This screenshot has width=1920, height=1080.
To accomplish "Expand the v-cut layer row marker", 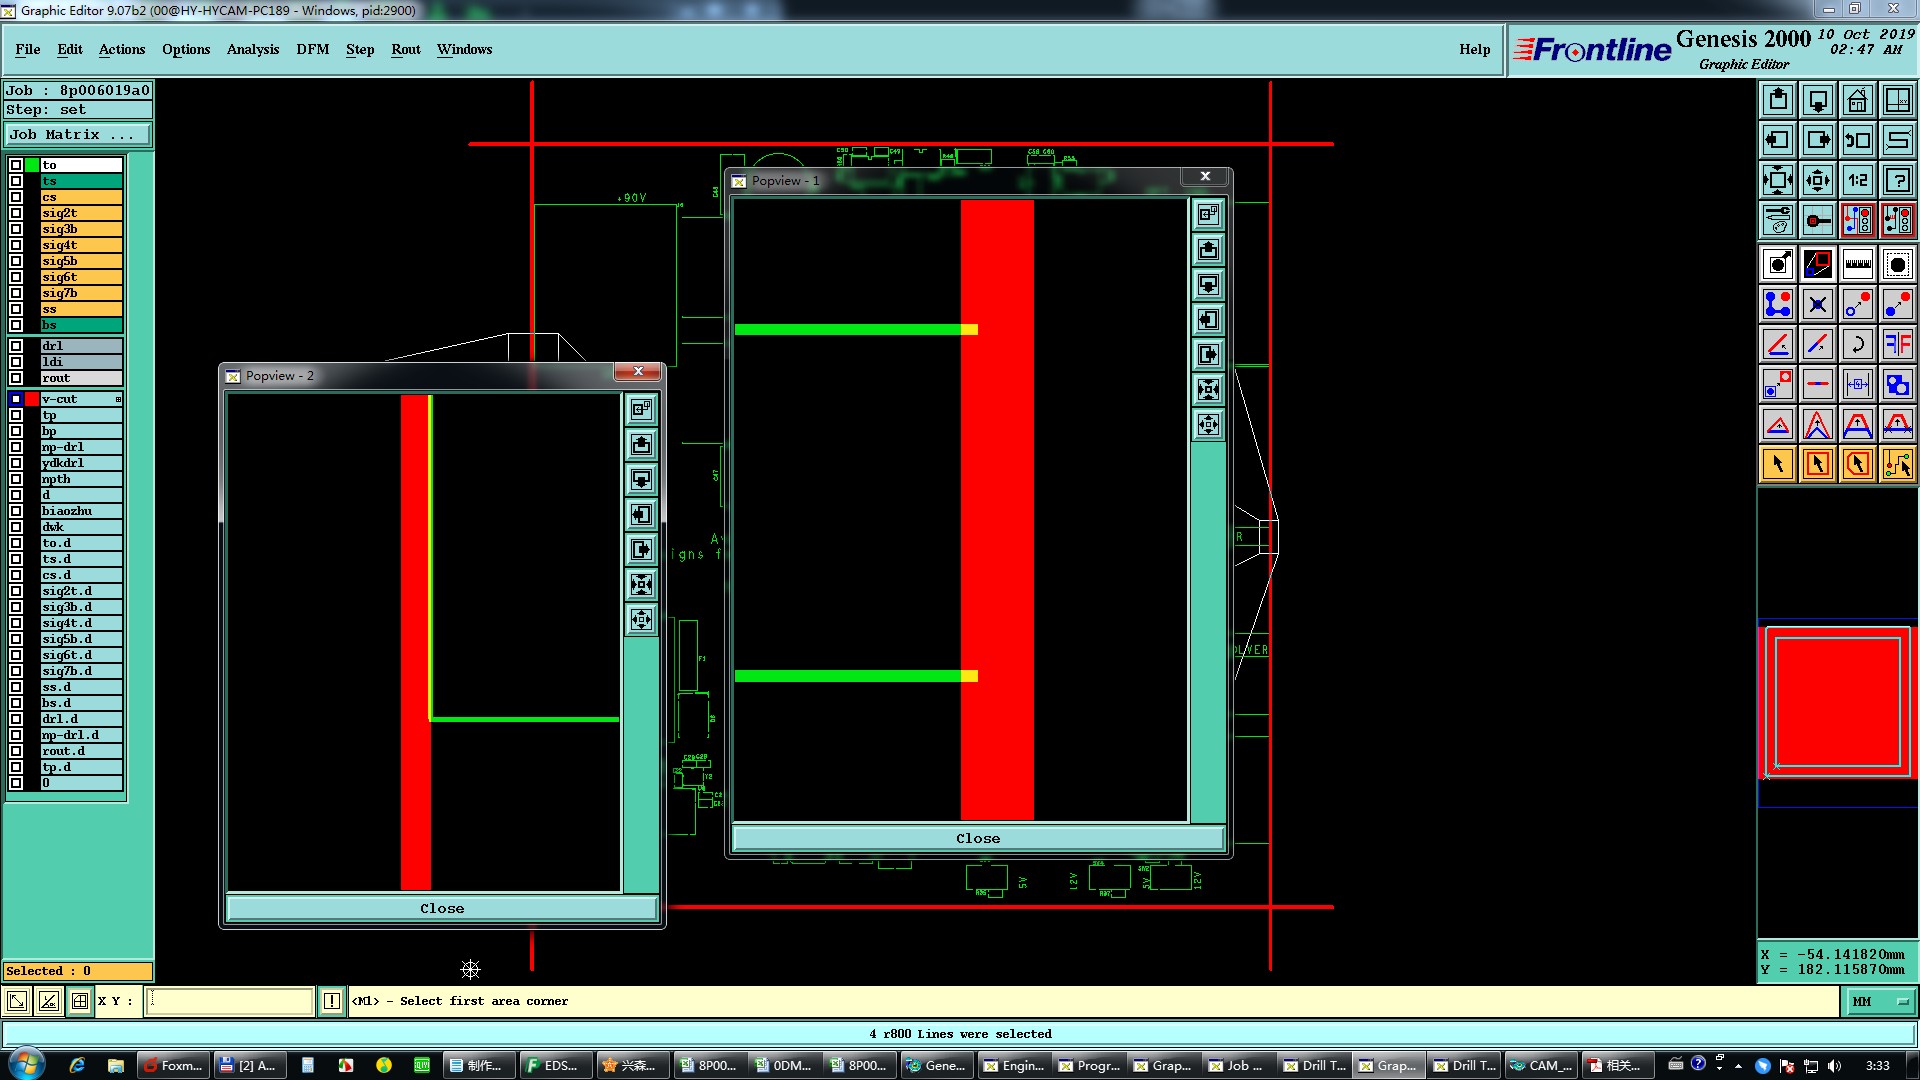I will (x=118, y=399).
